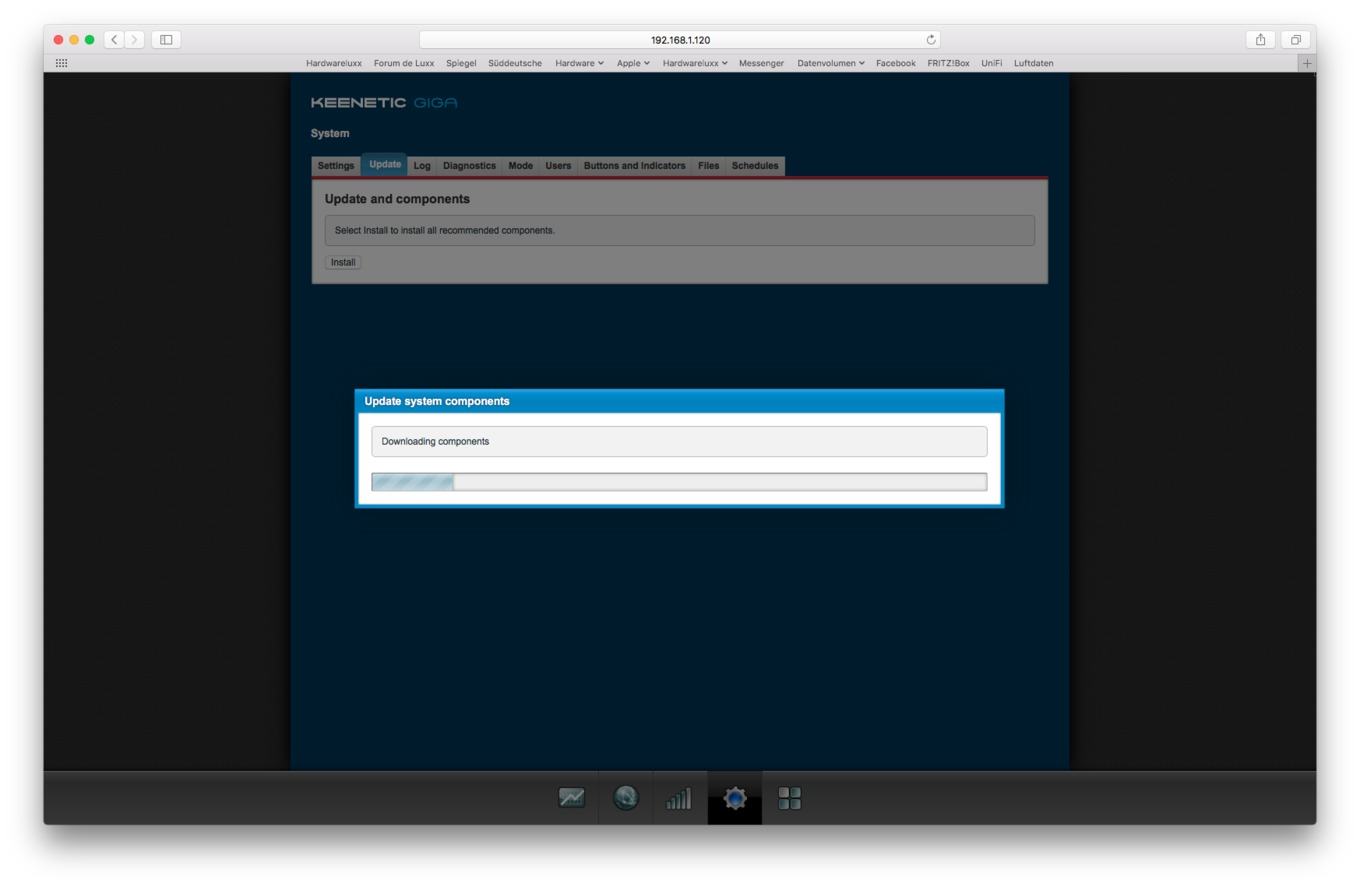
Task: Expand the Apple bookmarks folder
Action: tap(633, 63)
